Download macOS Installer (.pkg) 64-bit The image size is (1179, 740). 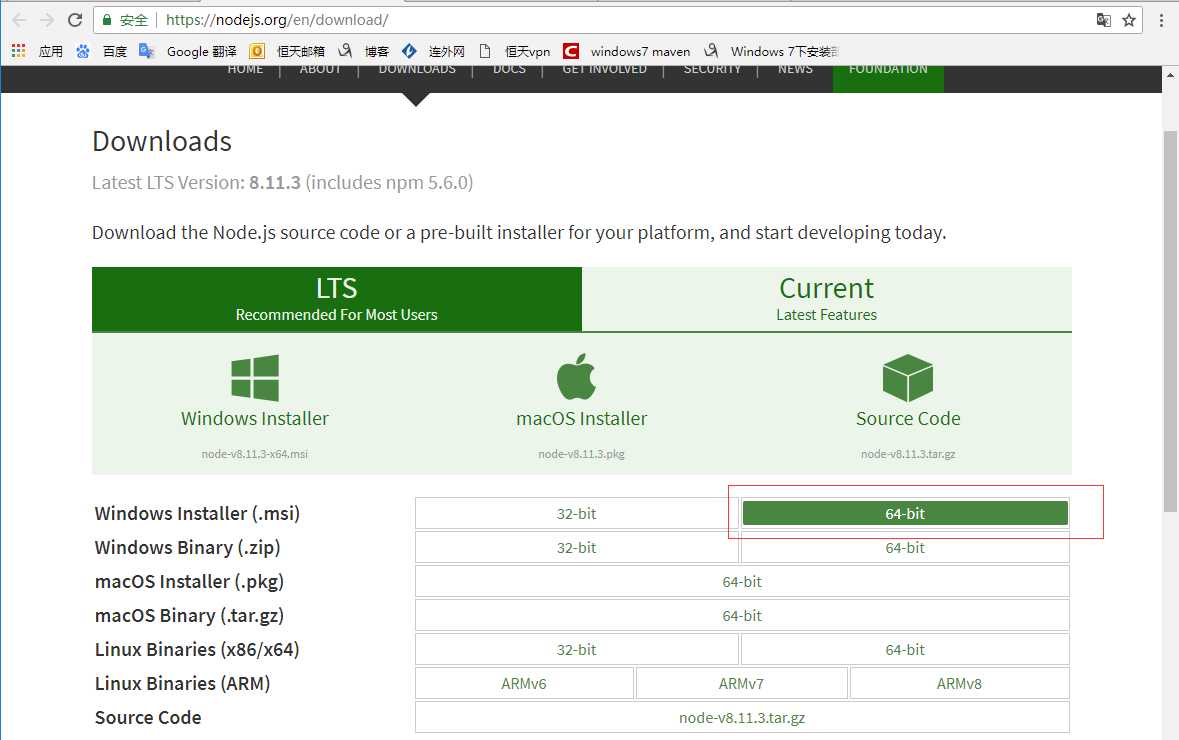(x=742, y=581)
